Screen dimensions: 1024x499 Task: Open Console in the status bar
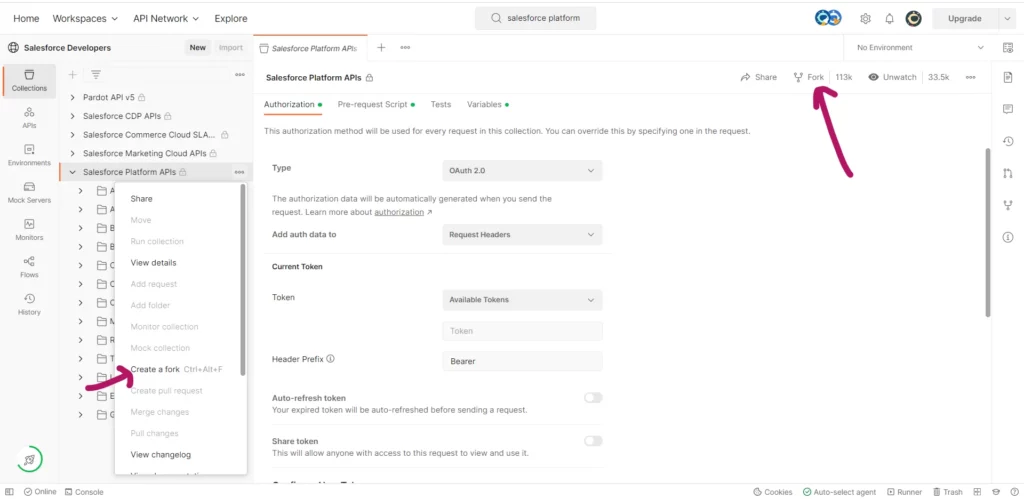(x=82, y=492)
